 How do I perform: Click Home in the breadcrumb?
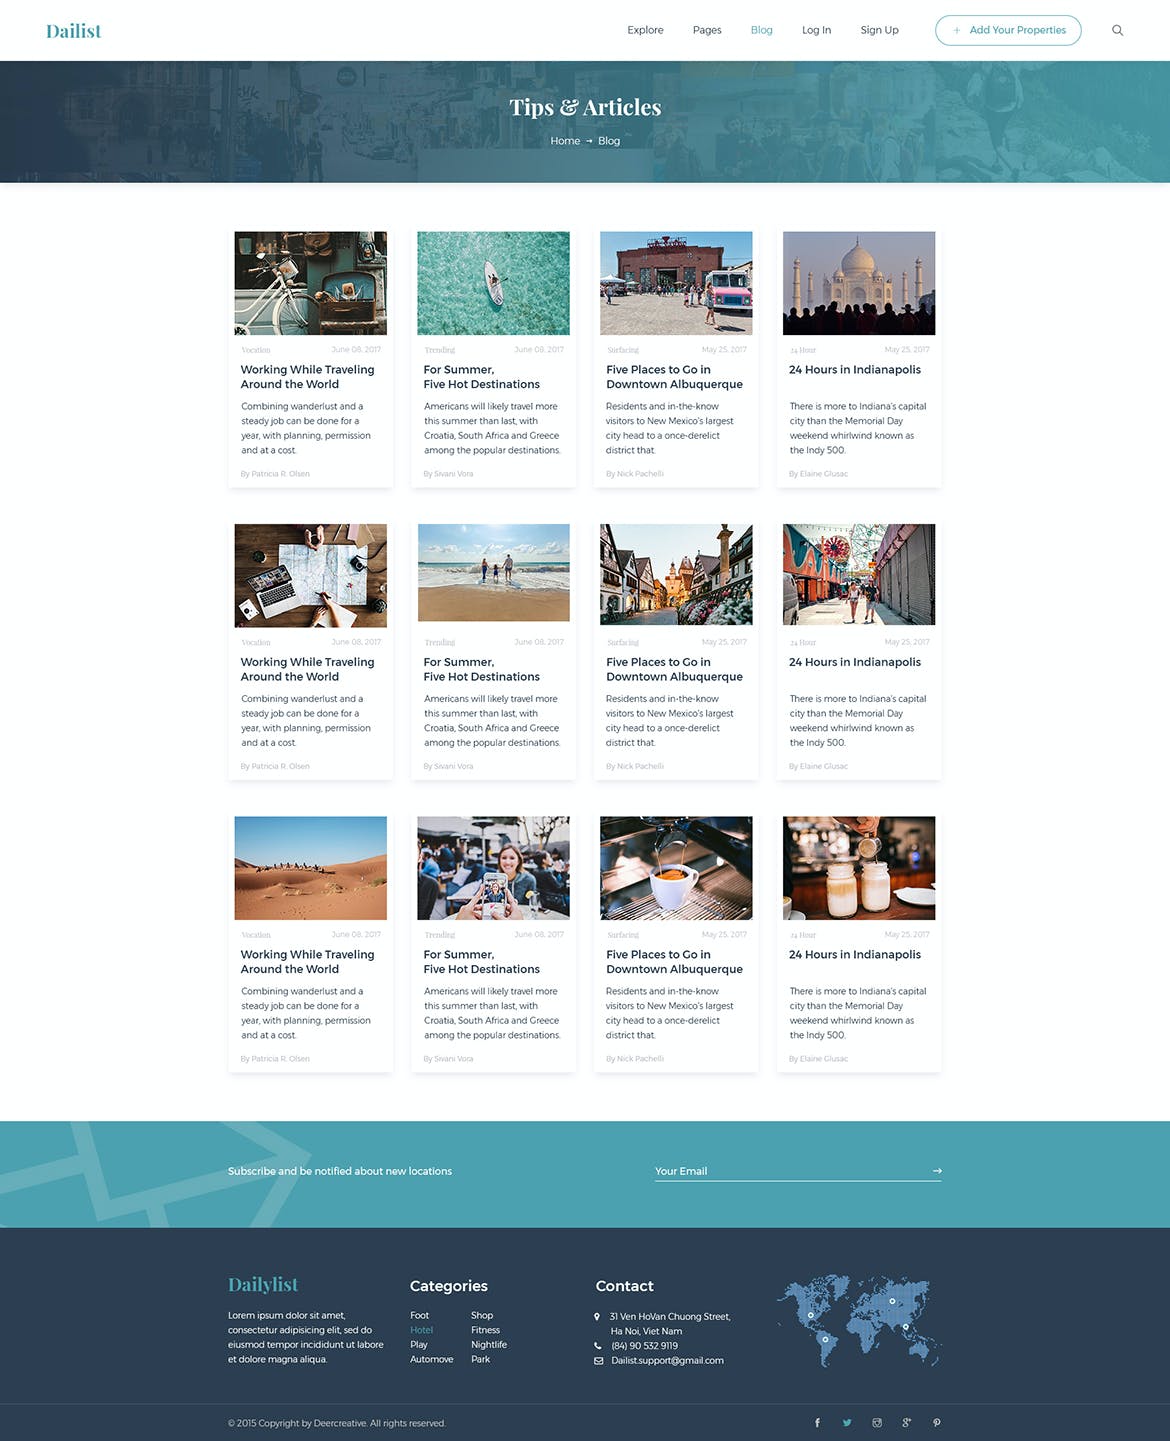(x=565, y=141)
